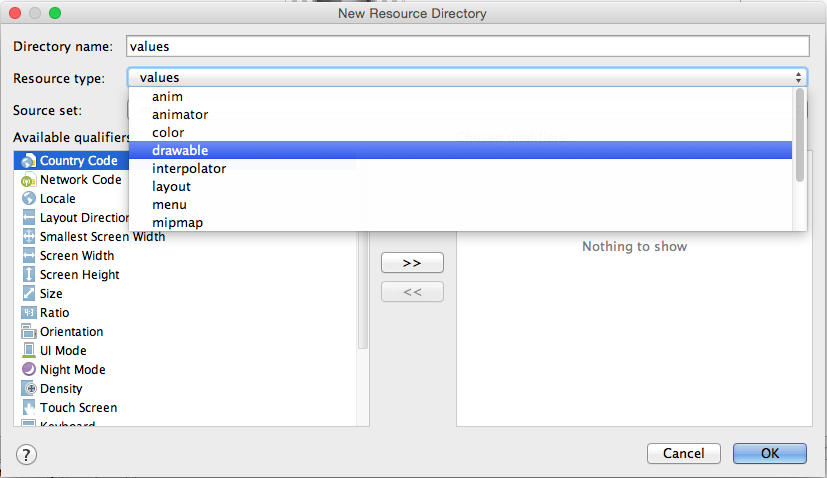Select Screen Height qualifier label
This screenshot has height=478, width=827.
coord(80,275)
